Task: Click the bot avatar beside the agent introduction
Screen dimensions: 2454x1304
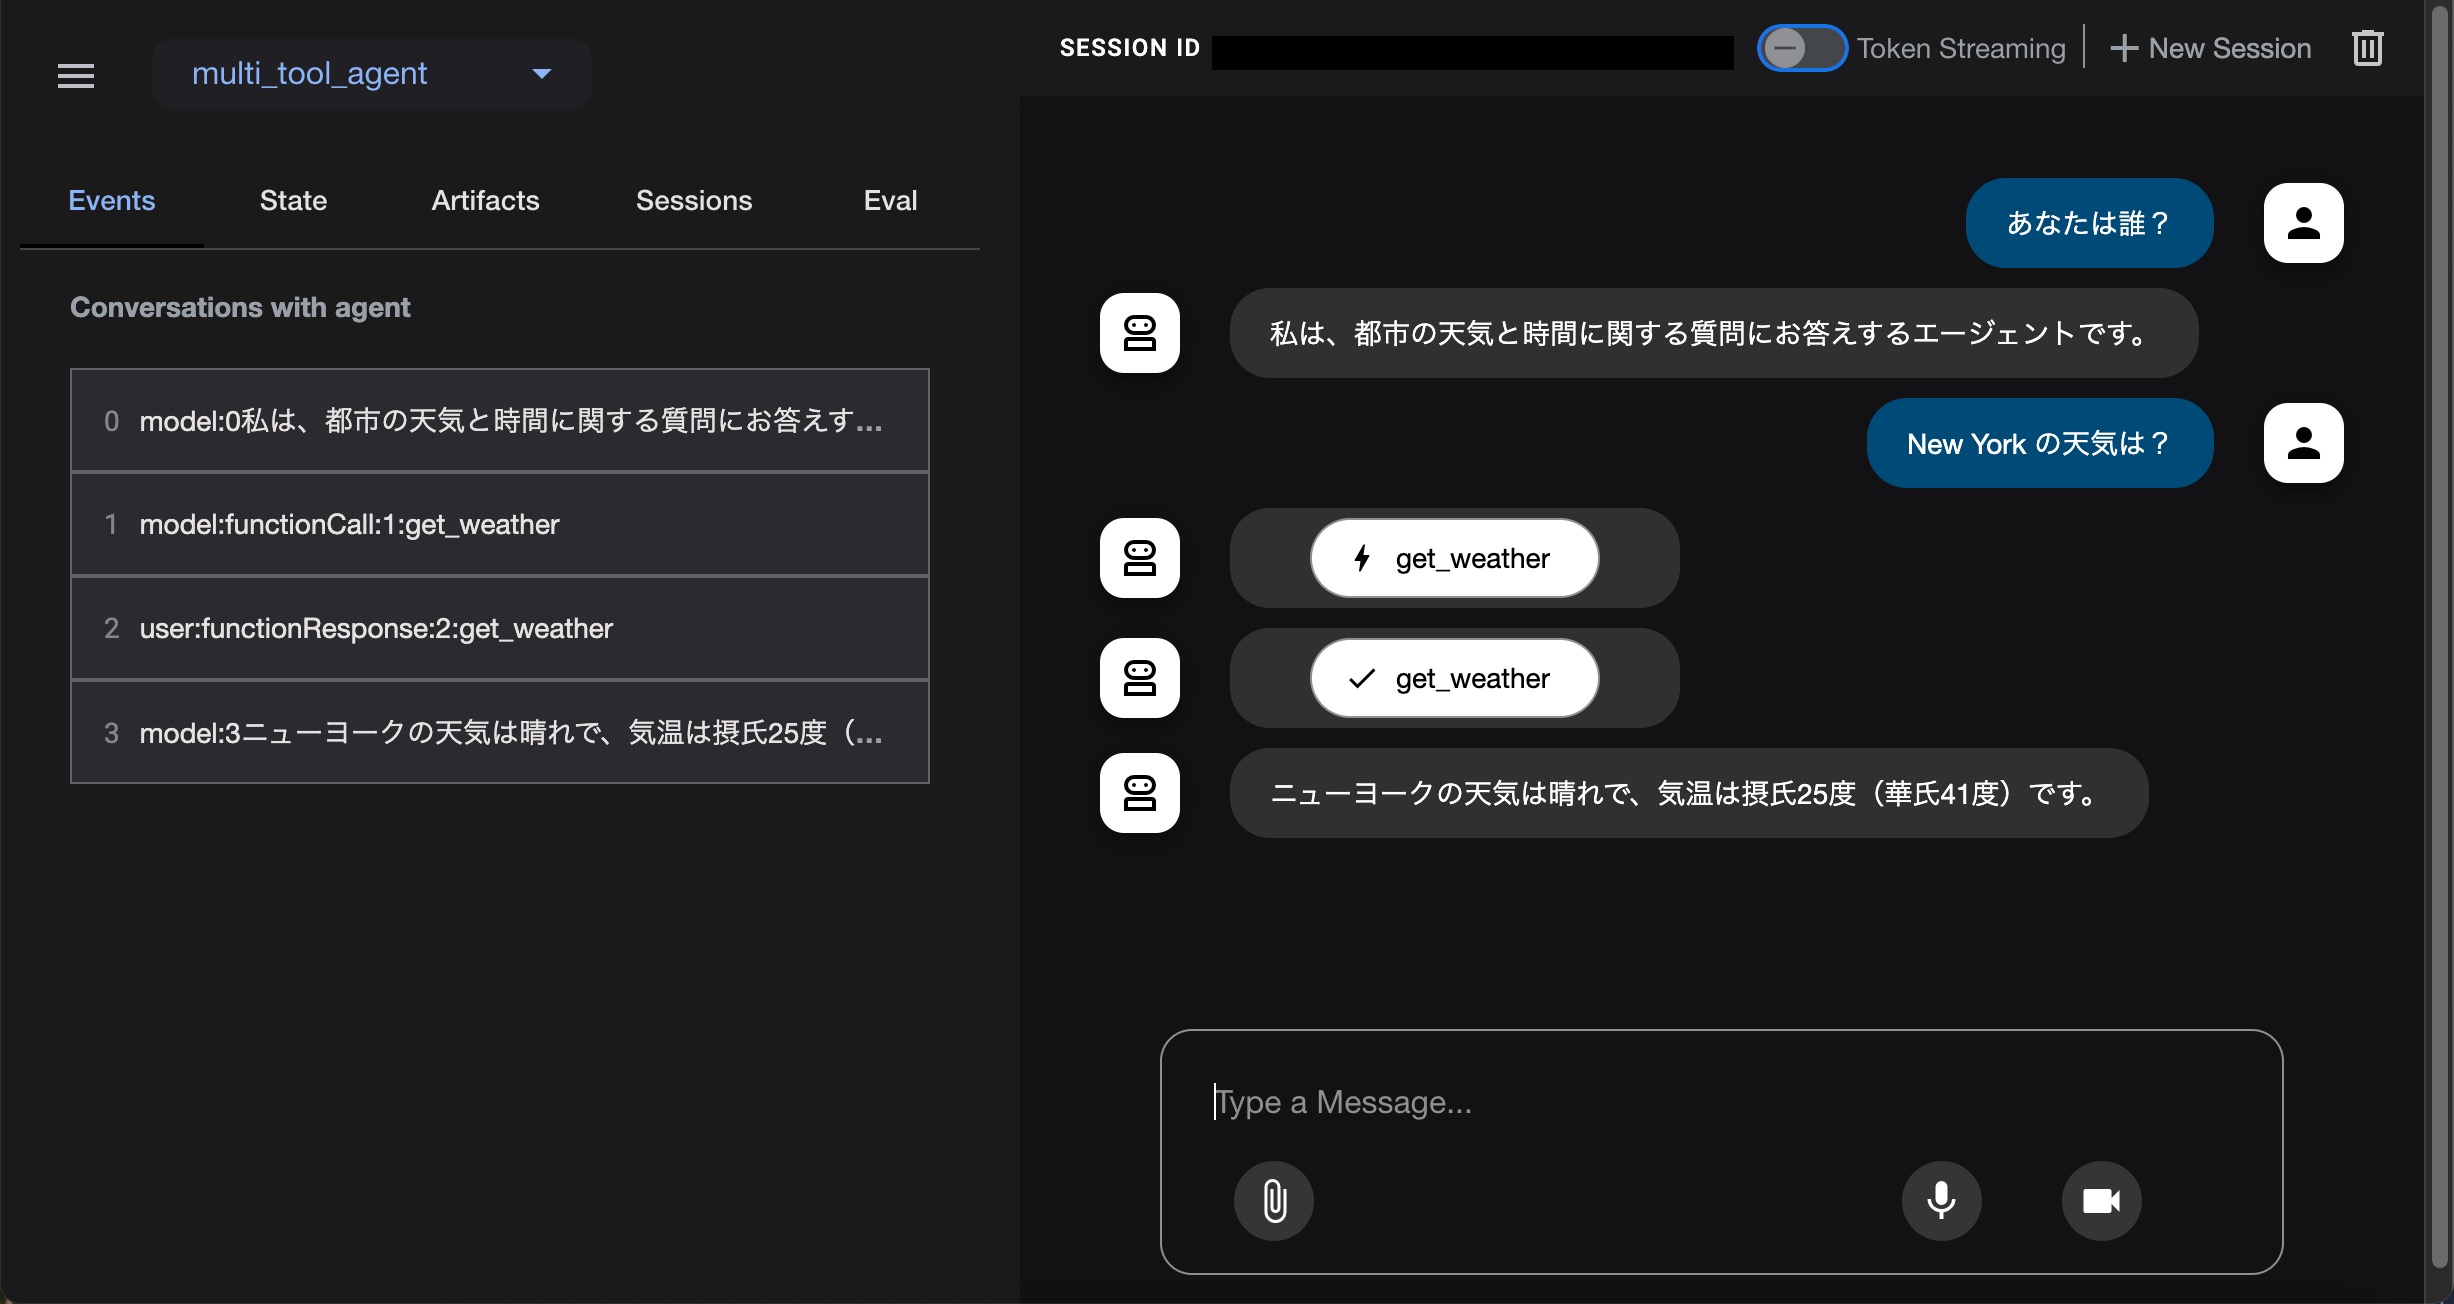Action: (x=1139, y=333)
